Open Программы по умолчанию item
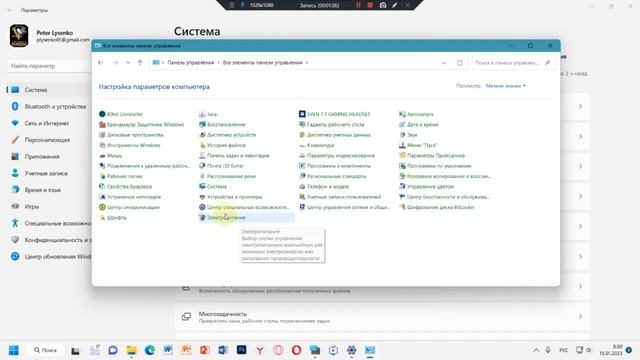Viewport: 640px width, 360px height. [435, 166]
